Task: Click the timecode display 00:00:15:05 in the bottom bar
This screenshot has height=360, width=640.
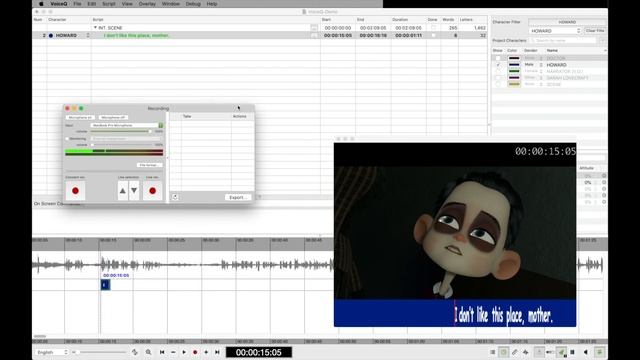Action: click(259, 352)
